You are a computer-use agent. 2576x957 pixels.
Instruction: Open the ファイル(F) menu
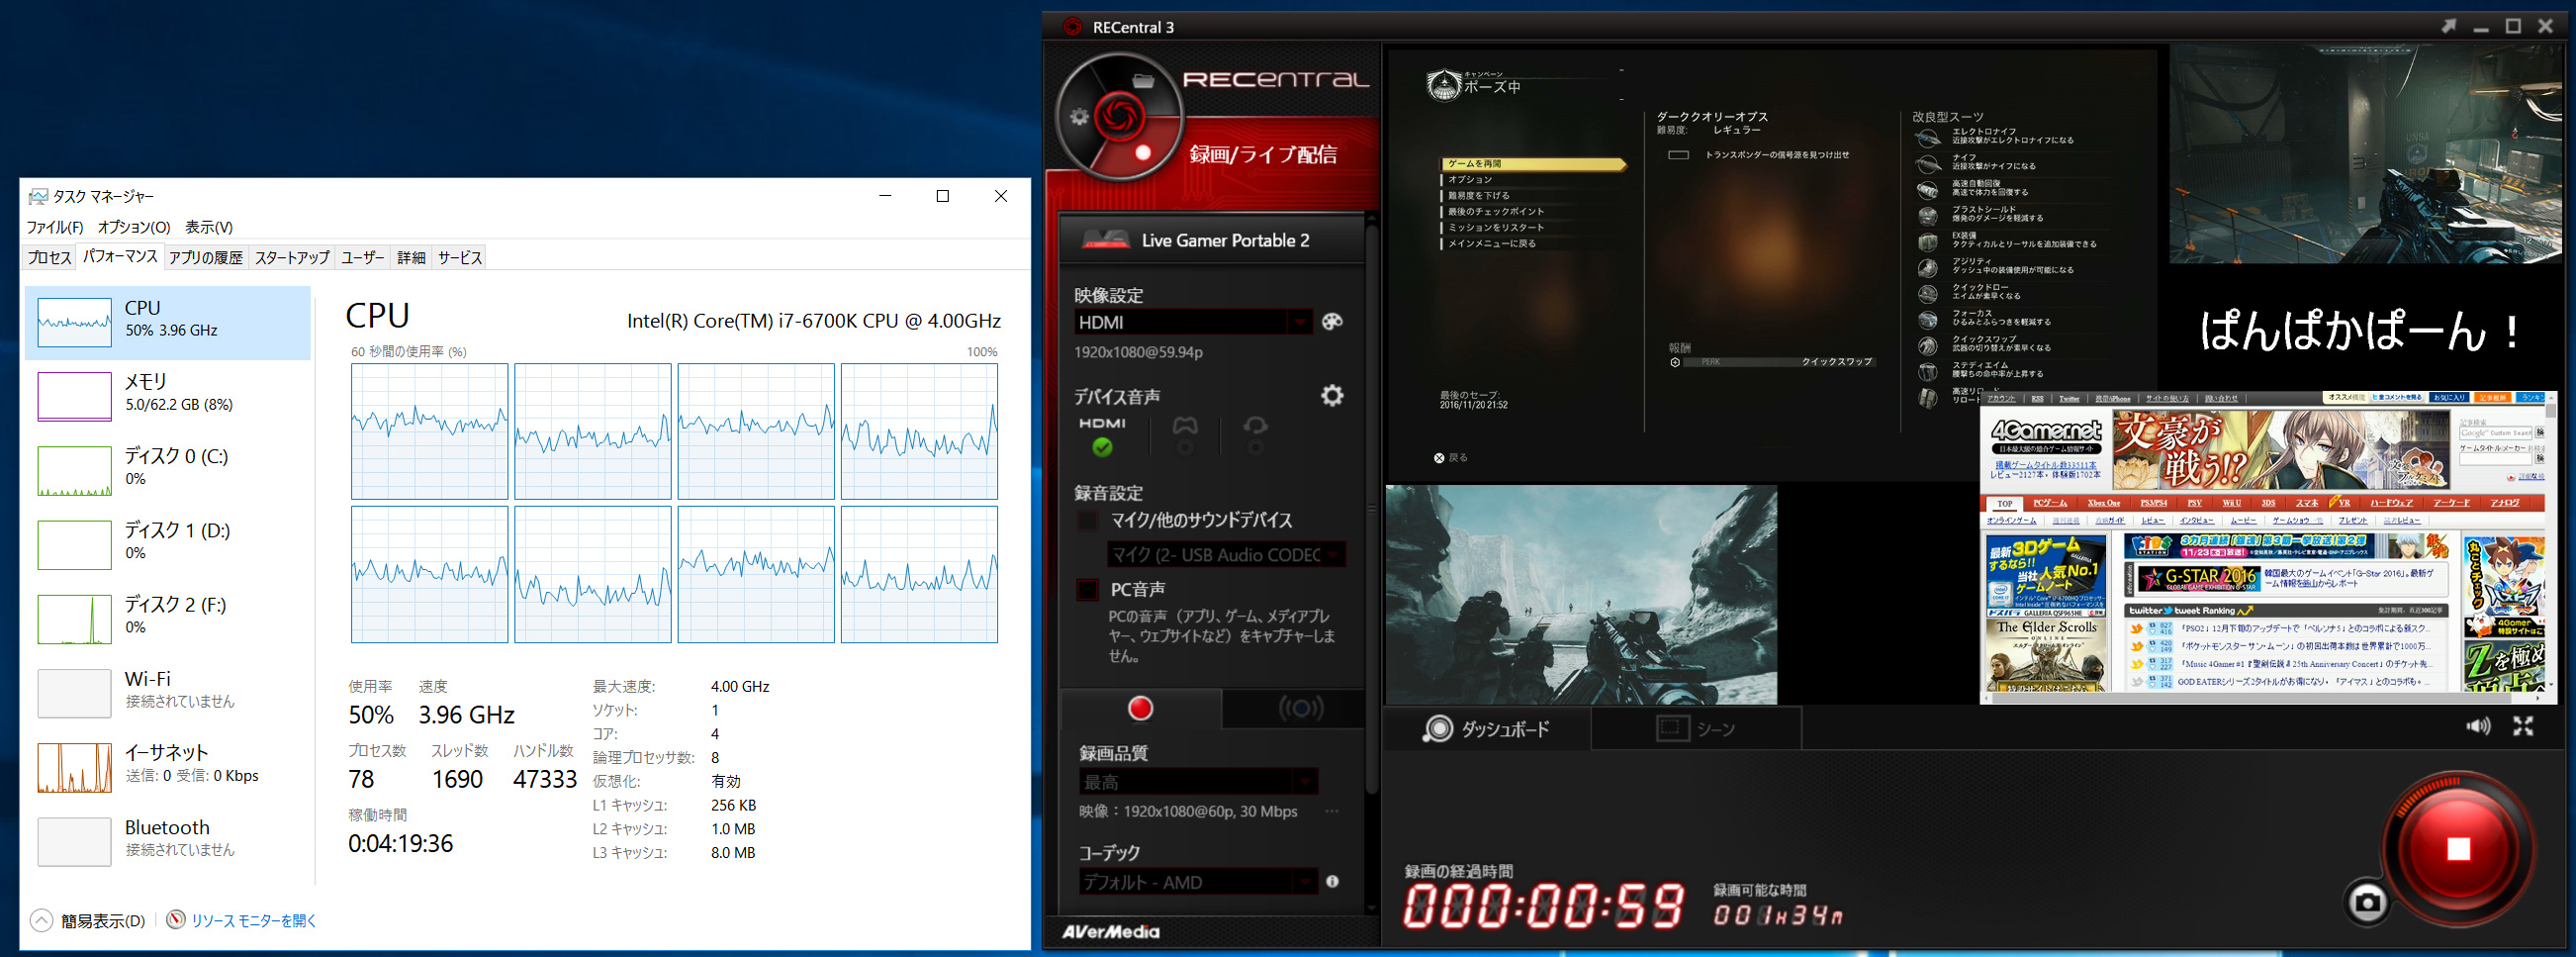(x=55, y=227)
